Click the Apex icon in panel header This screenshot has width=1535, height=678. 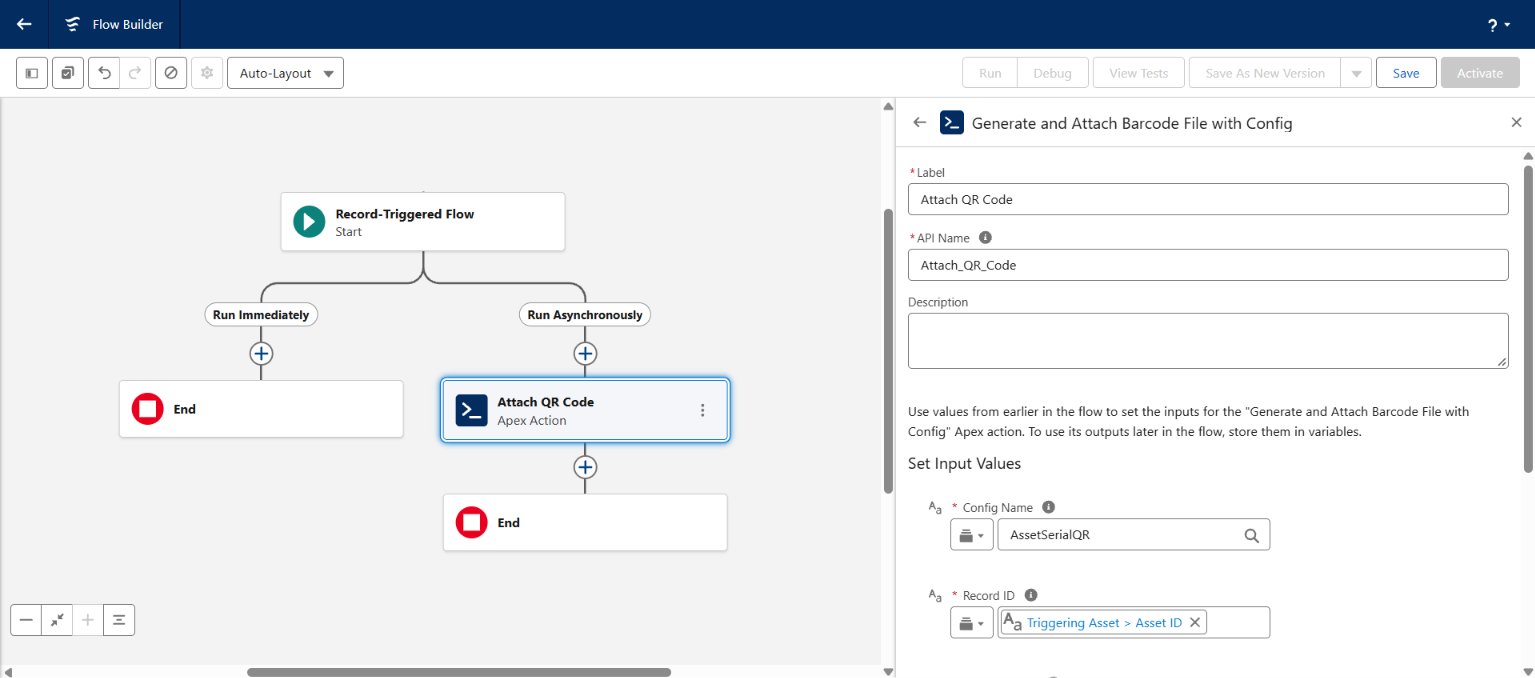coord(952,123)
